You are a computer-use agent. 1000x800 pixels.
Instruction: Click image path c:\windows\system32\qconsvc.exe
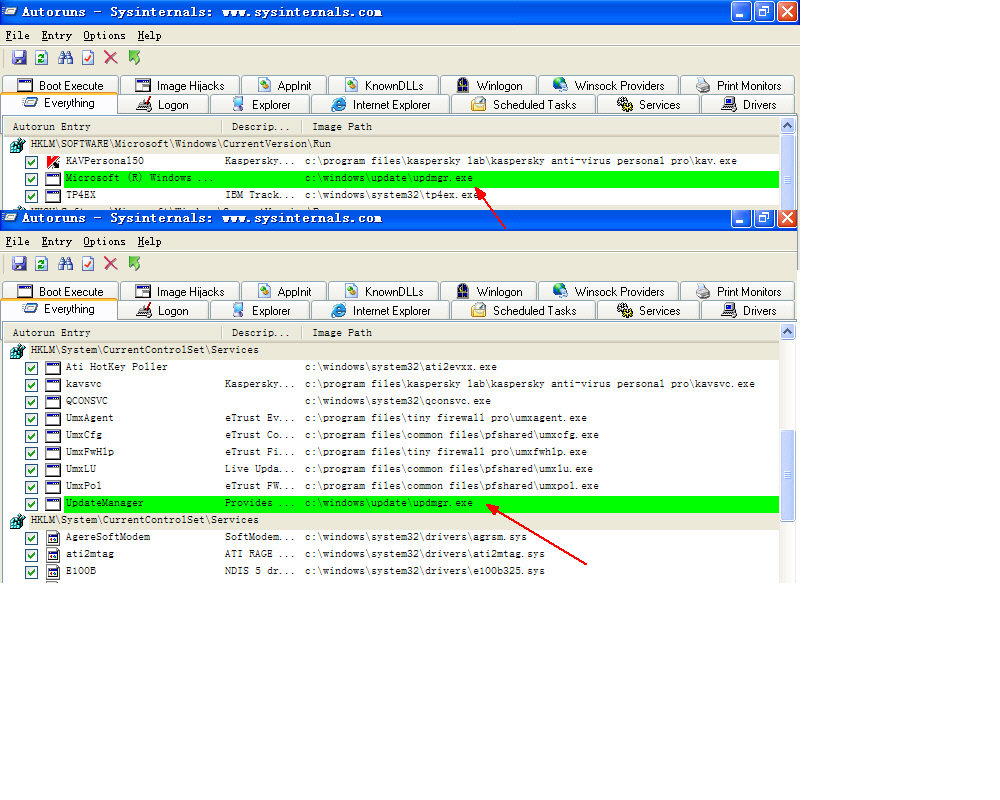tap(397, 401)
